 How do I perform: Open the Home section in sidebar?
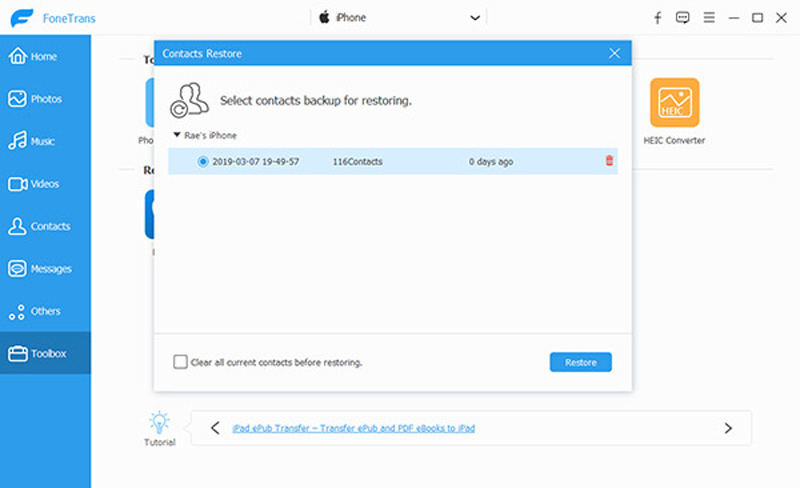(x=45, y=56)
